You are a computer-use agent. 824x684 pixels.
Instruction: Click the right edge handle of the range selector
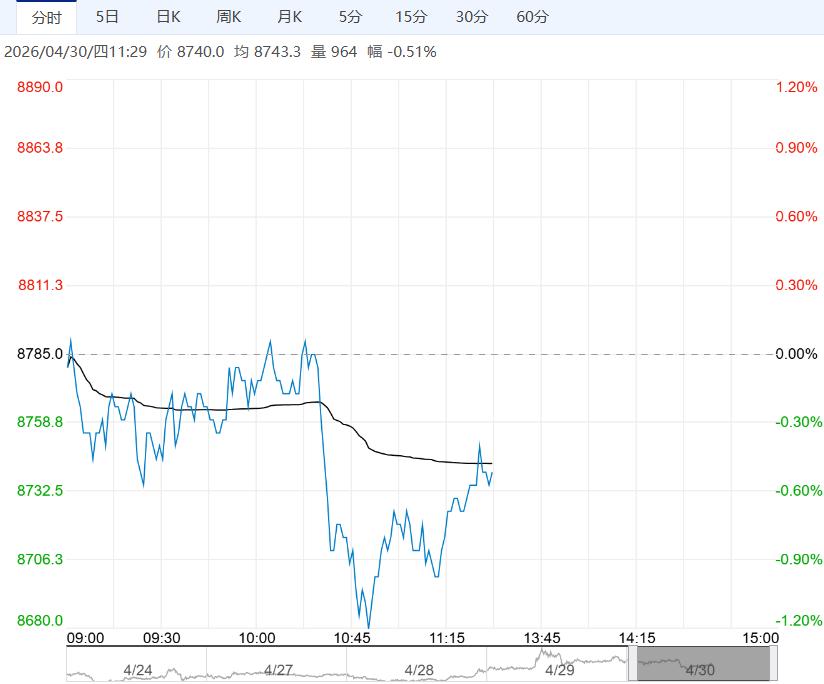pos(771,665)
